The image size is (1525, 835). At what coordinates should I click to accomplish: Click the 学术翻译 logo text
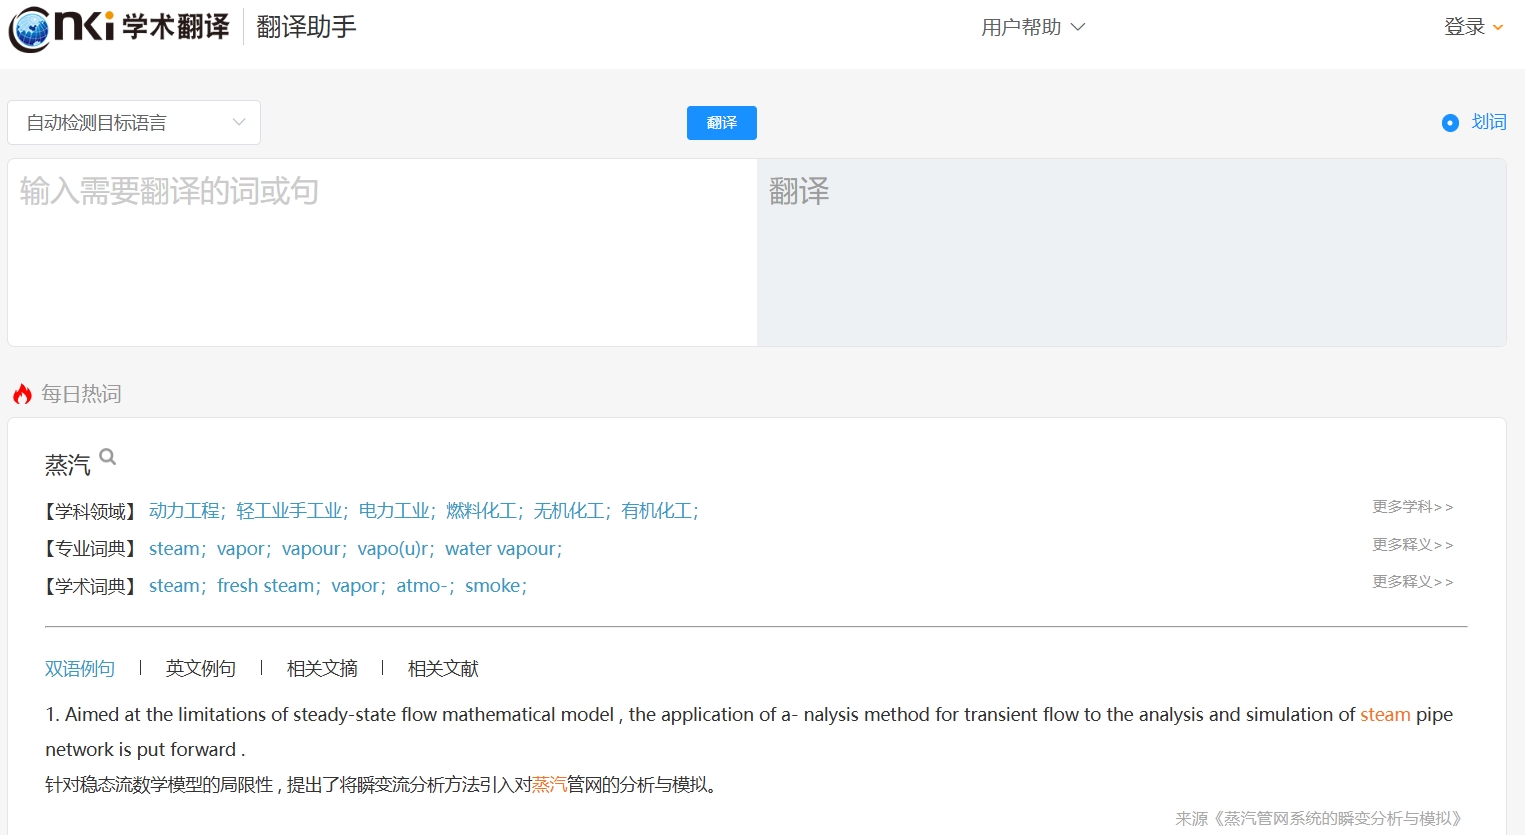(x=176, y=27)
